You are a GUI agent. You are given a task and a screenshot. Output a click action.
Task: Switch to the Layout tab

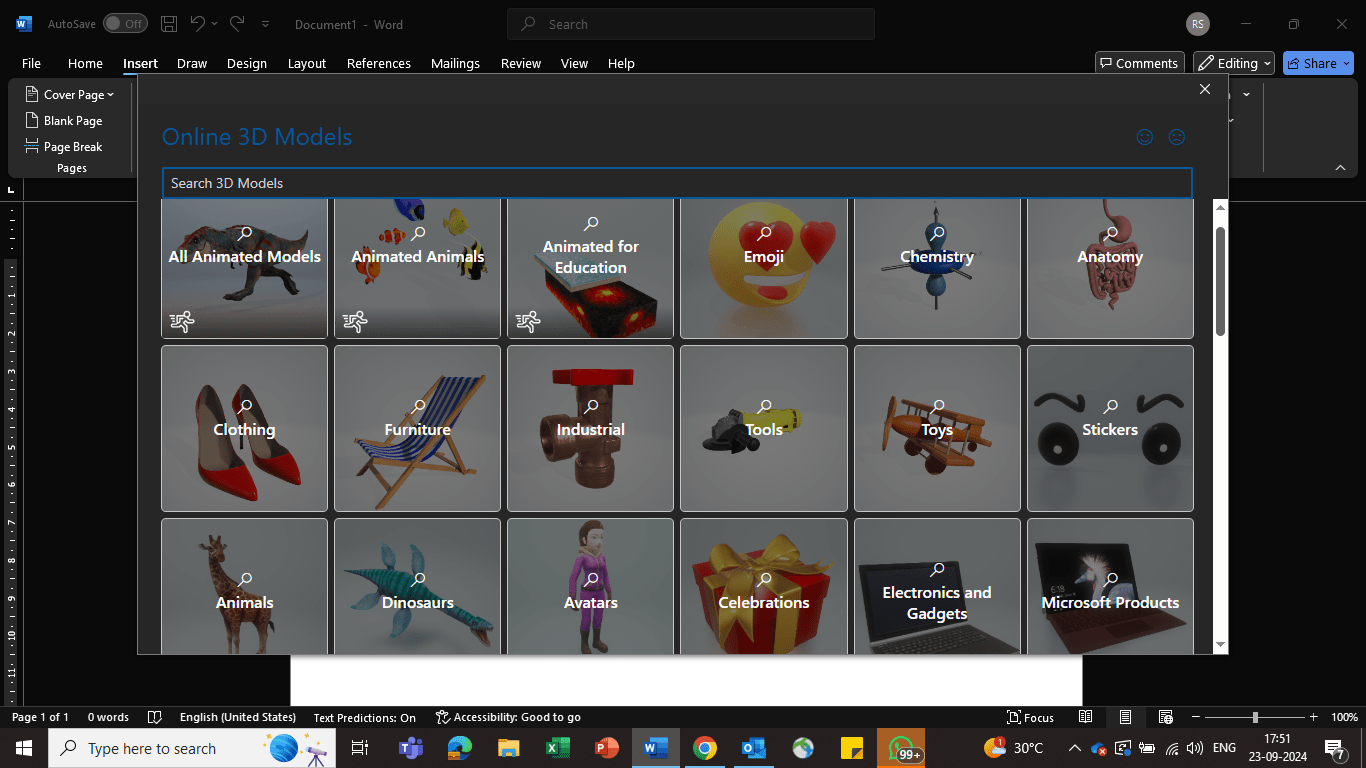(307, 63)
